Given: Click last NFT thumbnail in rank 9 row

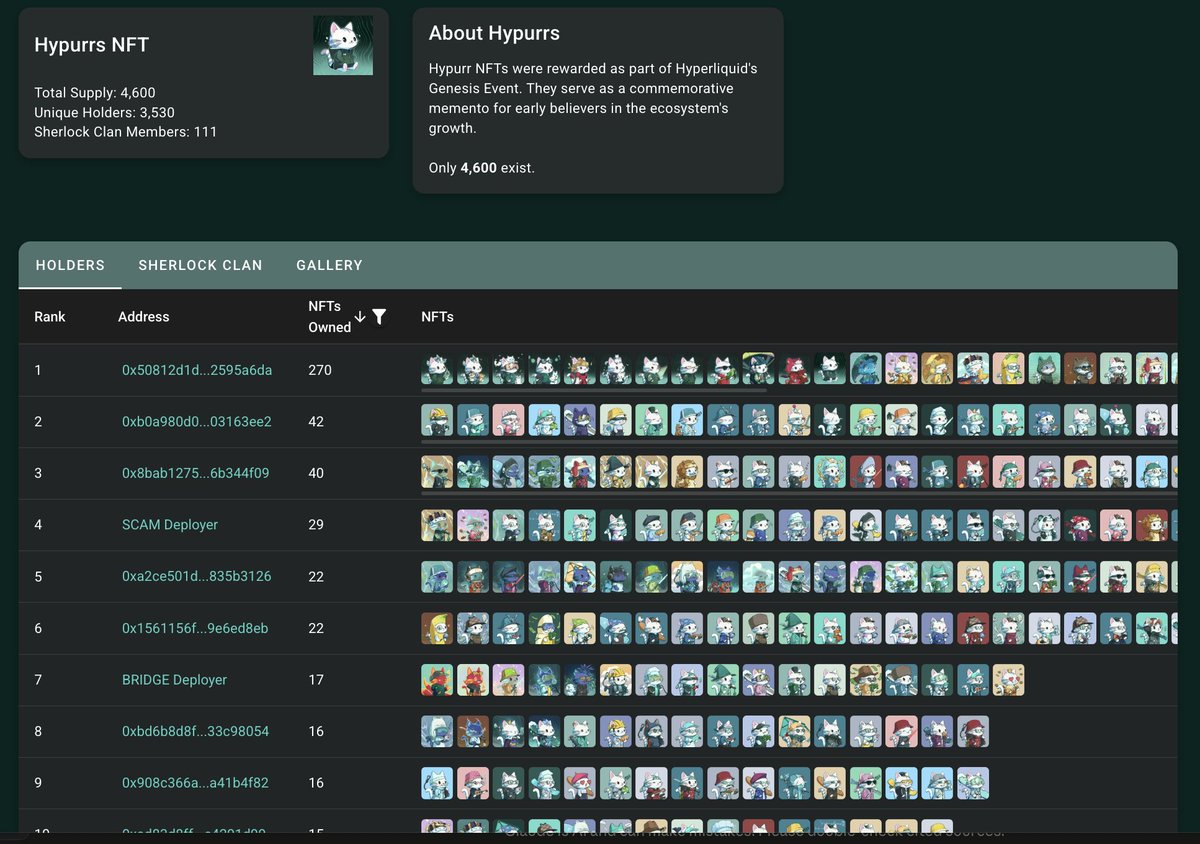Looking at the screenshot, I should coord(973,783).
